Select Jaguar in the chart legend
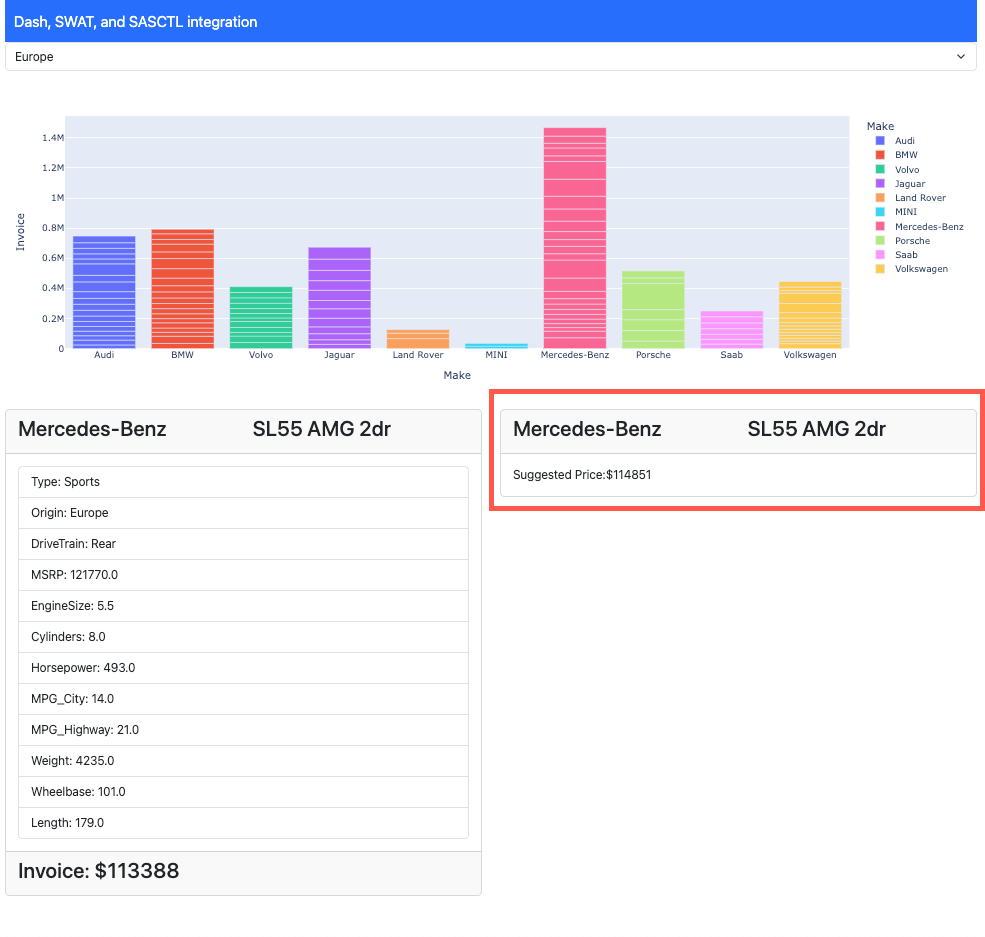Viewport: 985px width, 937px height. click(x=878, y=183)
